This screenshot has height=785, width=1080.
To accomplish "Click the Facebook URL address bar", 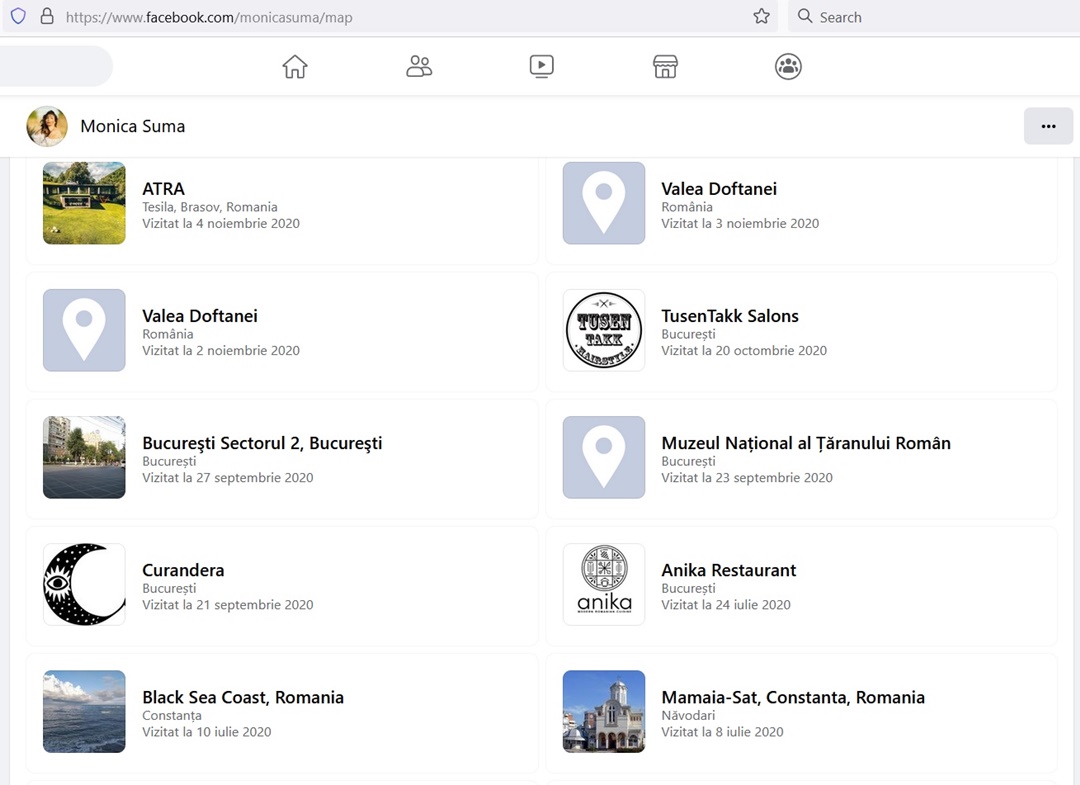I will pos(400,17).
